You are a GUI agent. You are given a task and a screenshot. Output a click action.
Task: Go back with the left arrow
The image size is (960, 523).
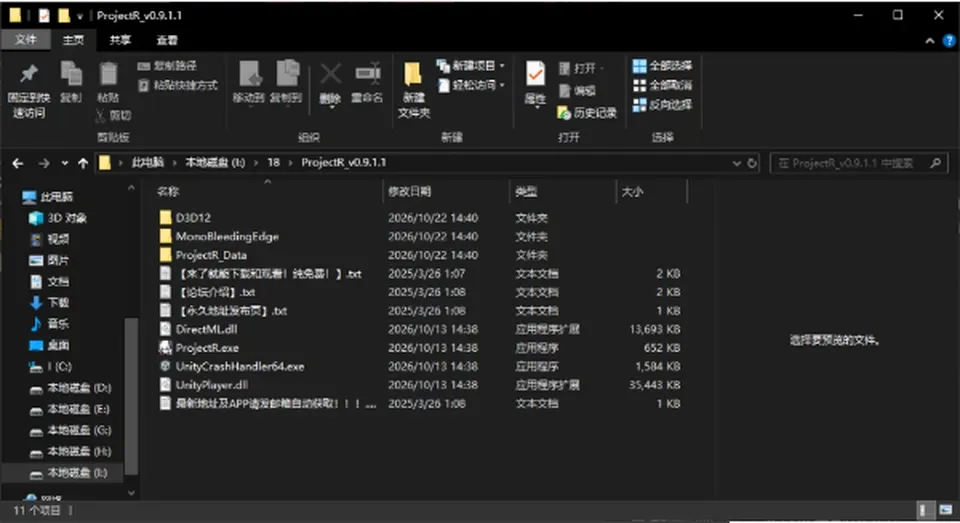tap(18, 164)
